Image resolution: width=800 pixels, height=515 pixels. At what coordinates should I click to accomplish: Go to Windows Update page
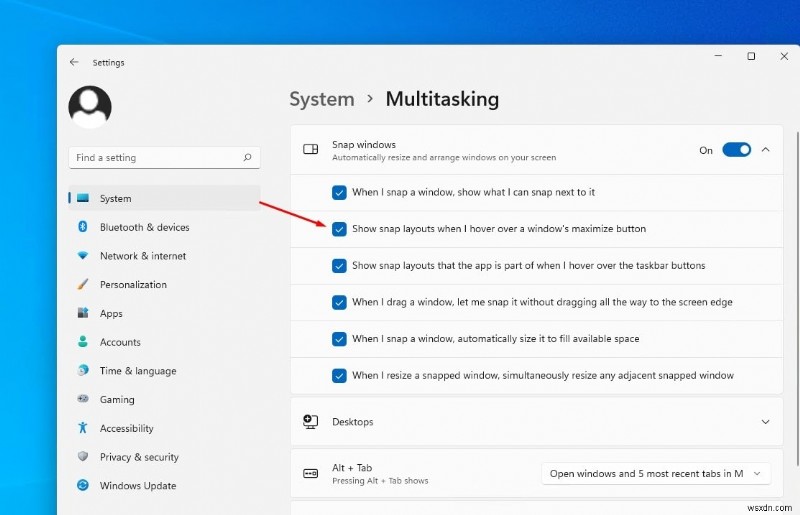pyautogui.click(x=164, y=485)
